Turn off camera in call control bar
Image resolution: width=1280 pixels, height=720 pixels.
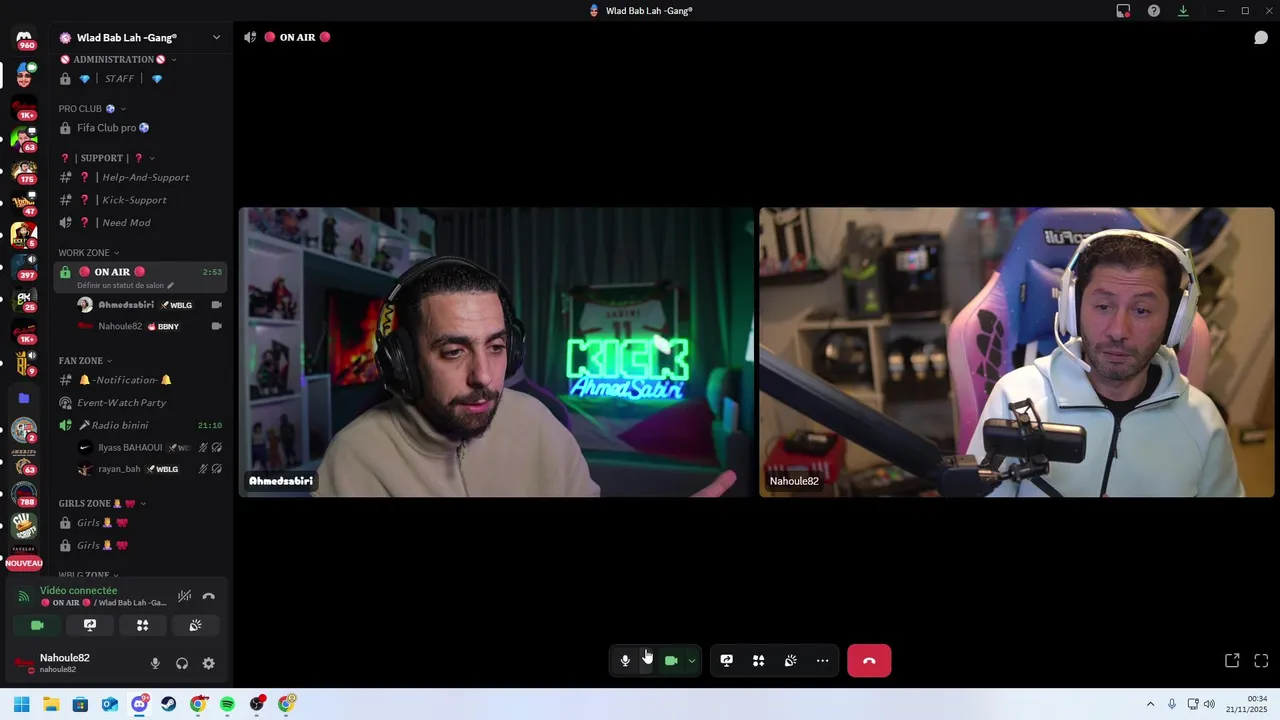coord(671,661)
